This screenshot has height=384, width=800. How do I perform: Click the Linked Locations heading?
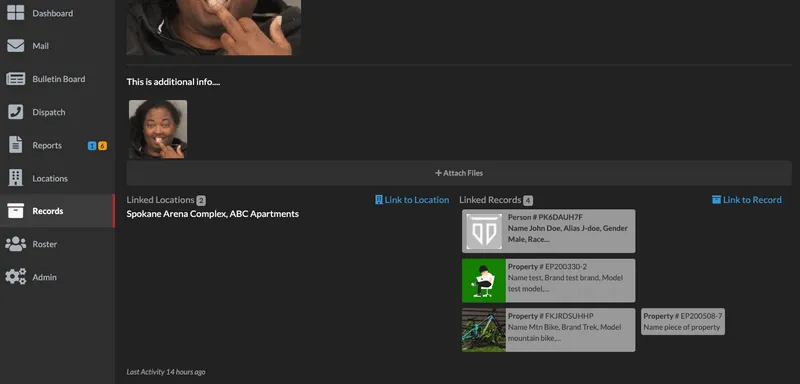[x=160, y=200]
